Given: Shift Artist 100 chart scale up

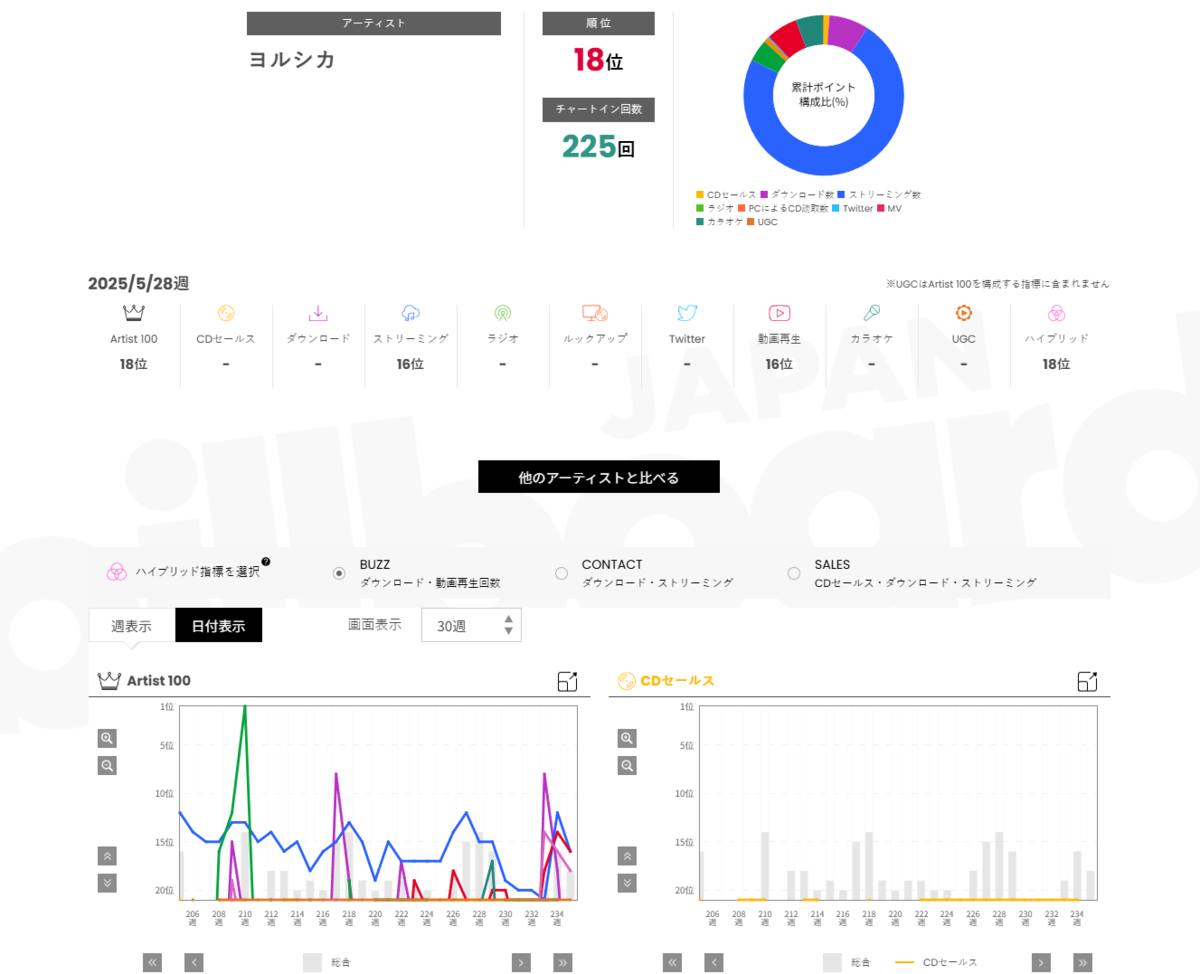Looking at the screenshot, I should pyautogui.click(x=107, y=856).
